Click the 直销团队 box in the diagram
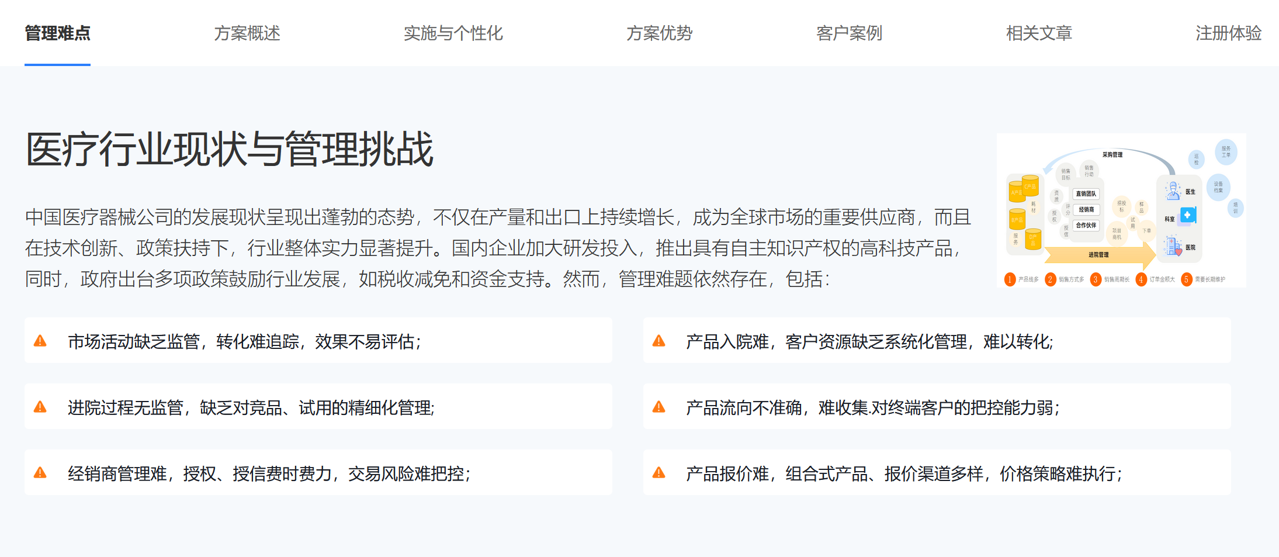This screenshot has height=557, width=1279. [x=1086, y=194]
